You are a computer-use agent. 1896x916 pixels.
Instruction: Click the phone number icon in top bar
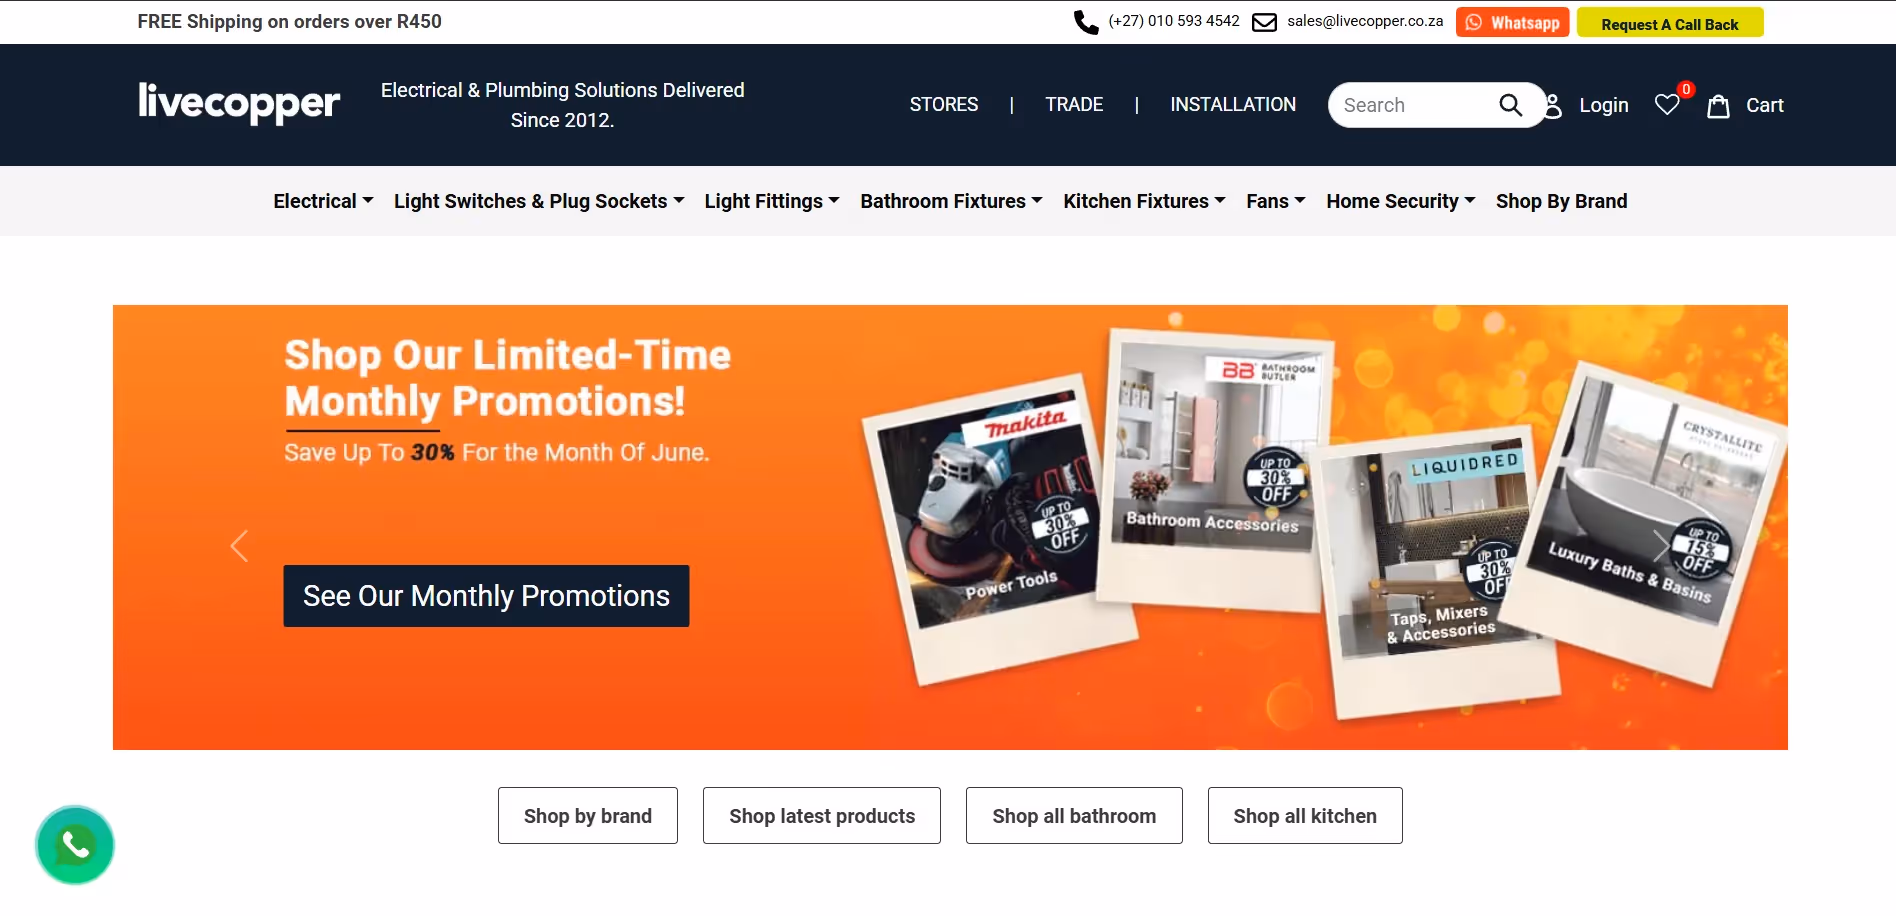pos(1086,22)
